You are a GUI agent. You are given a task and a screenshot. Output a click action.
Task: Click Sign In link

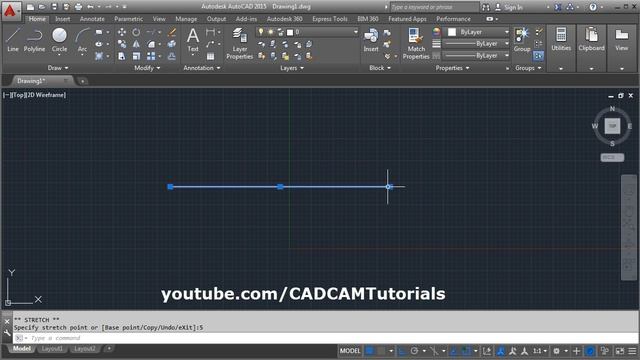click(513, 7)
